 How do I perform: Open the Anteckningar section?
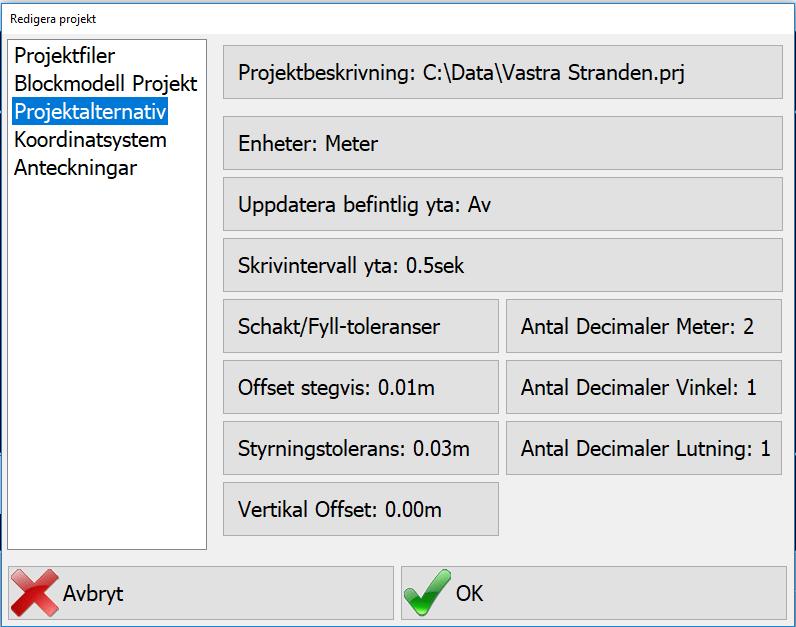pyautogui.click(x=76, y=168)
